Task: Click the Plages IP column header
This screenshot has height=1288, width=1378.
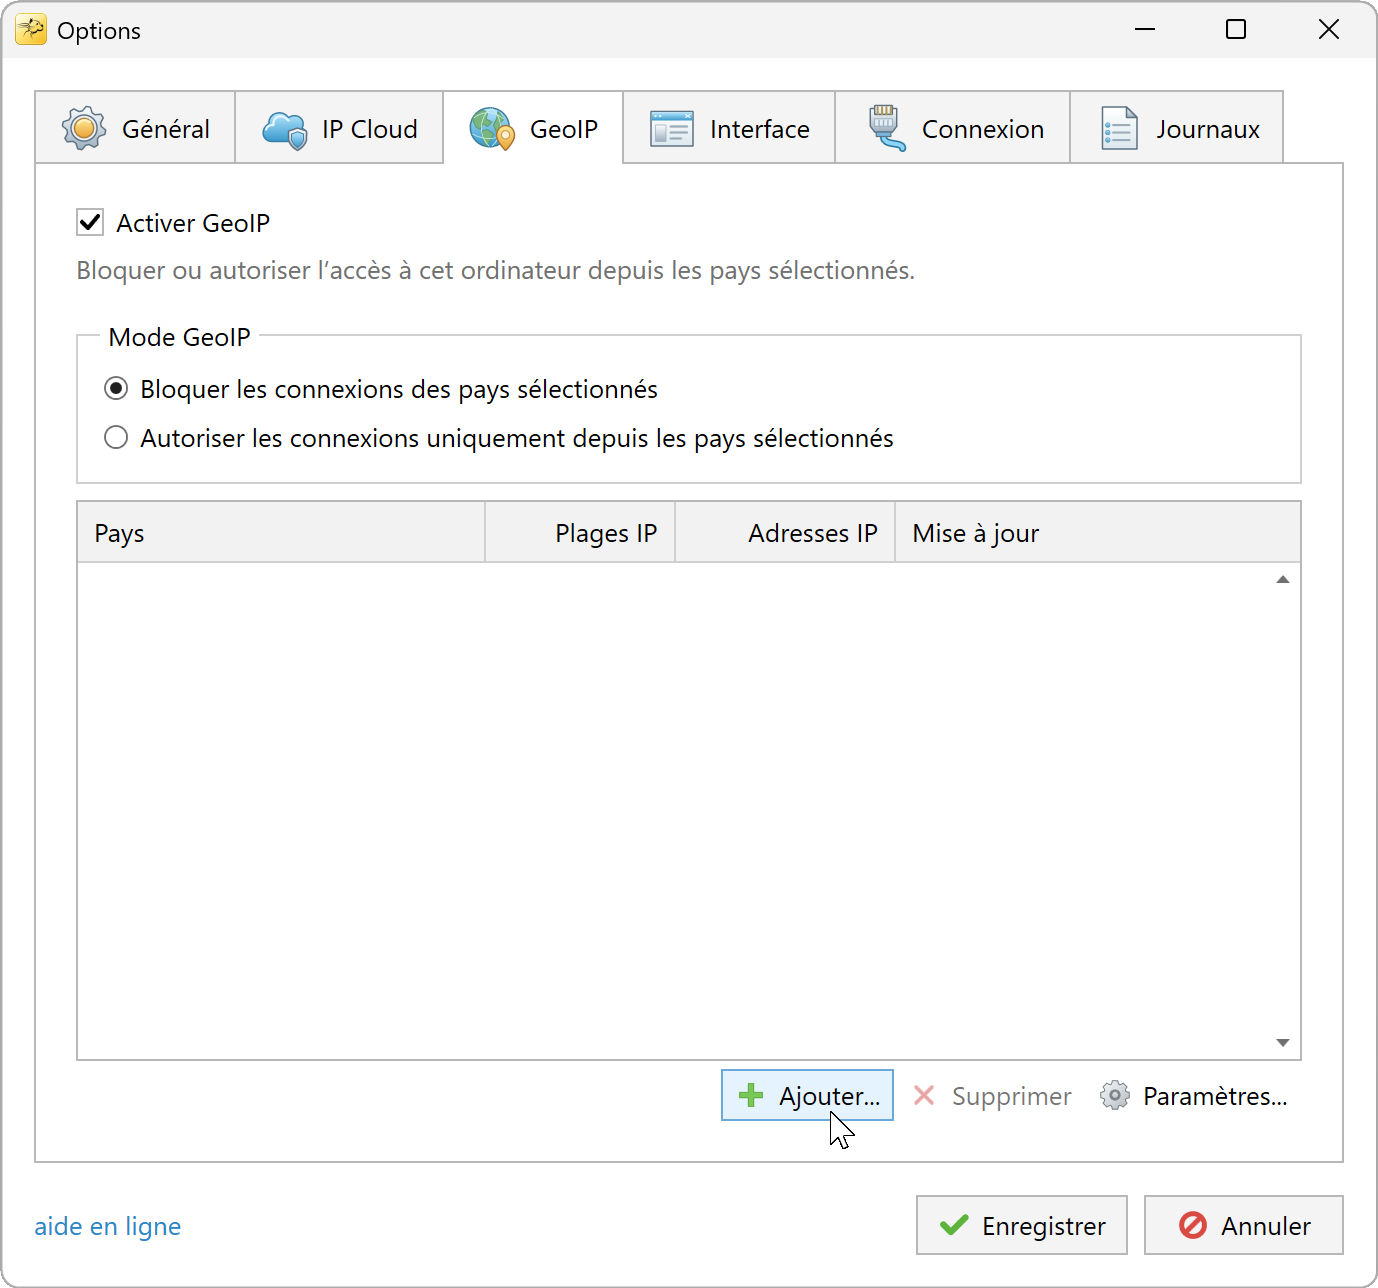Action: [580, 533]
